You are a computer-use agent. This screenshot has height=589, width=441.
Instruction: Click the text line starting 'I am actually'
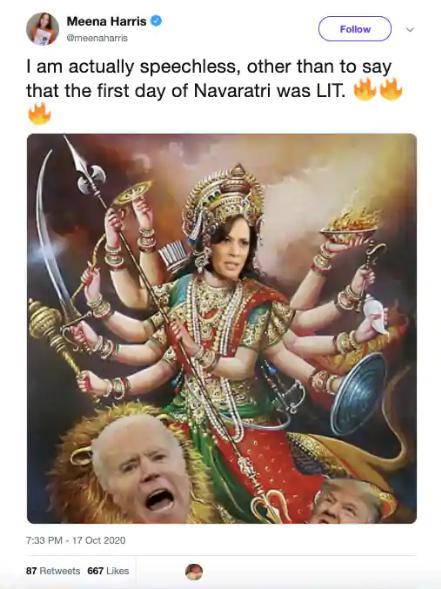[x=209, y=68]
